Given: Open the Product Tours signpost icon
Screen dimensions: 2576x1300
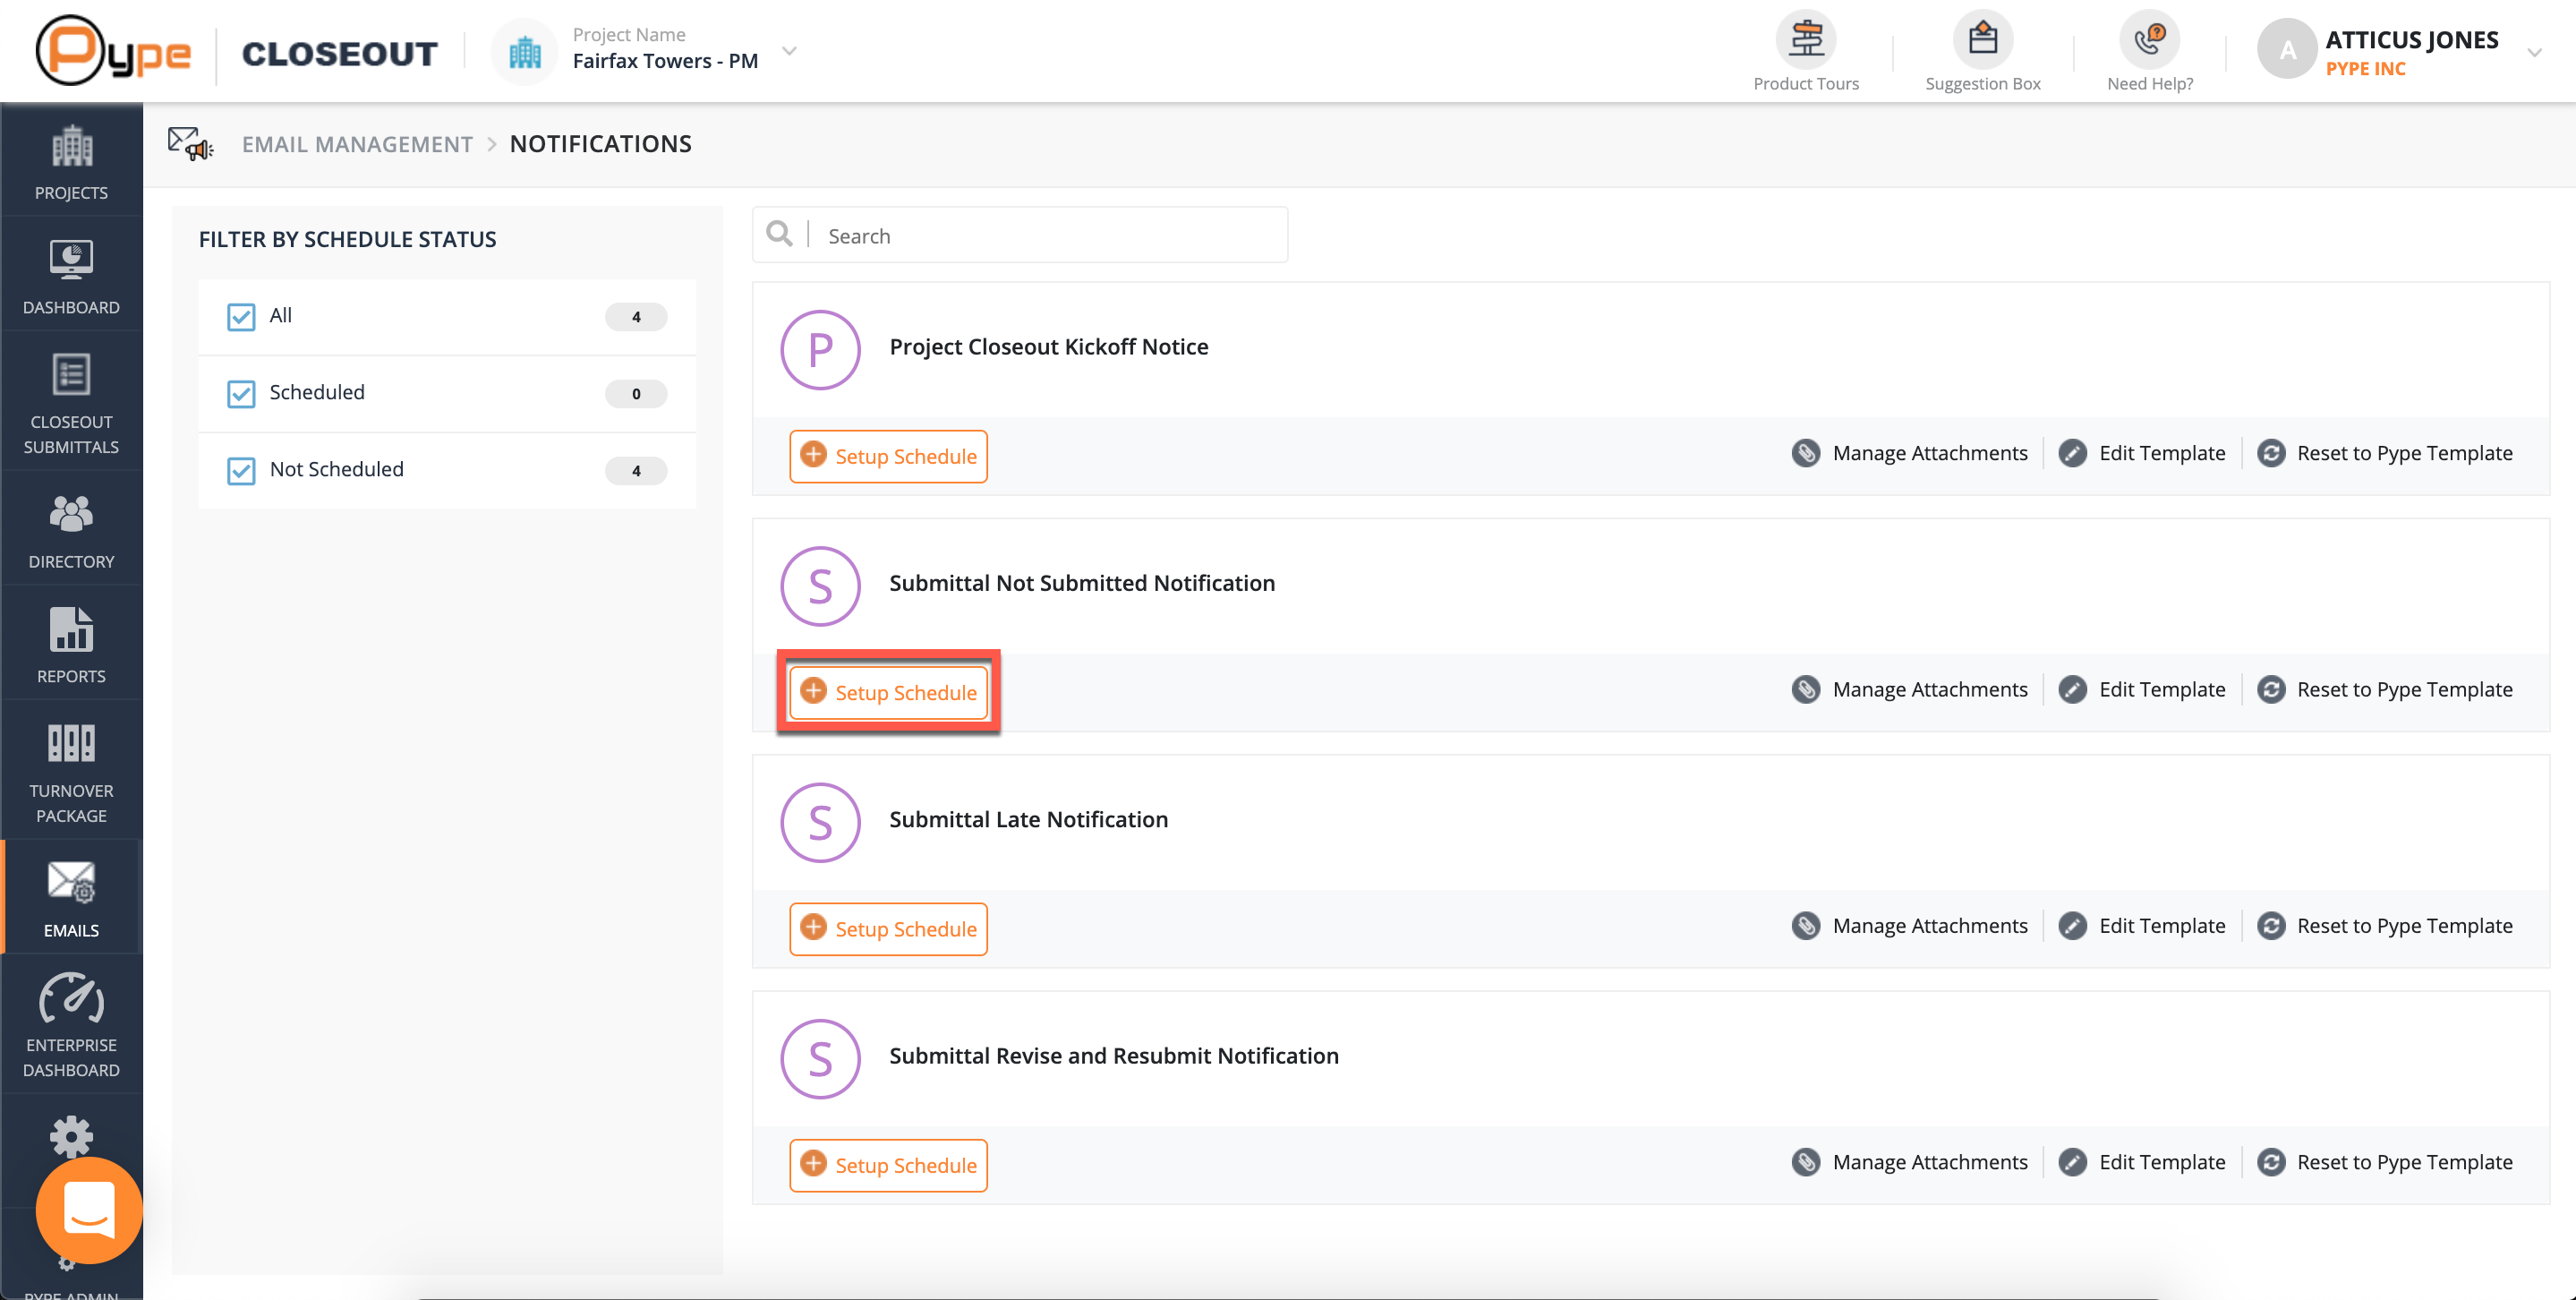Looking at the screenshot, I should point(1805,40).
